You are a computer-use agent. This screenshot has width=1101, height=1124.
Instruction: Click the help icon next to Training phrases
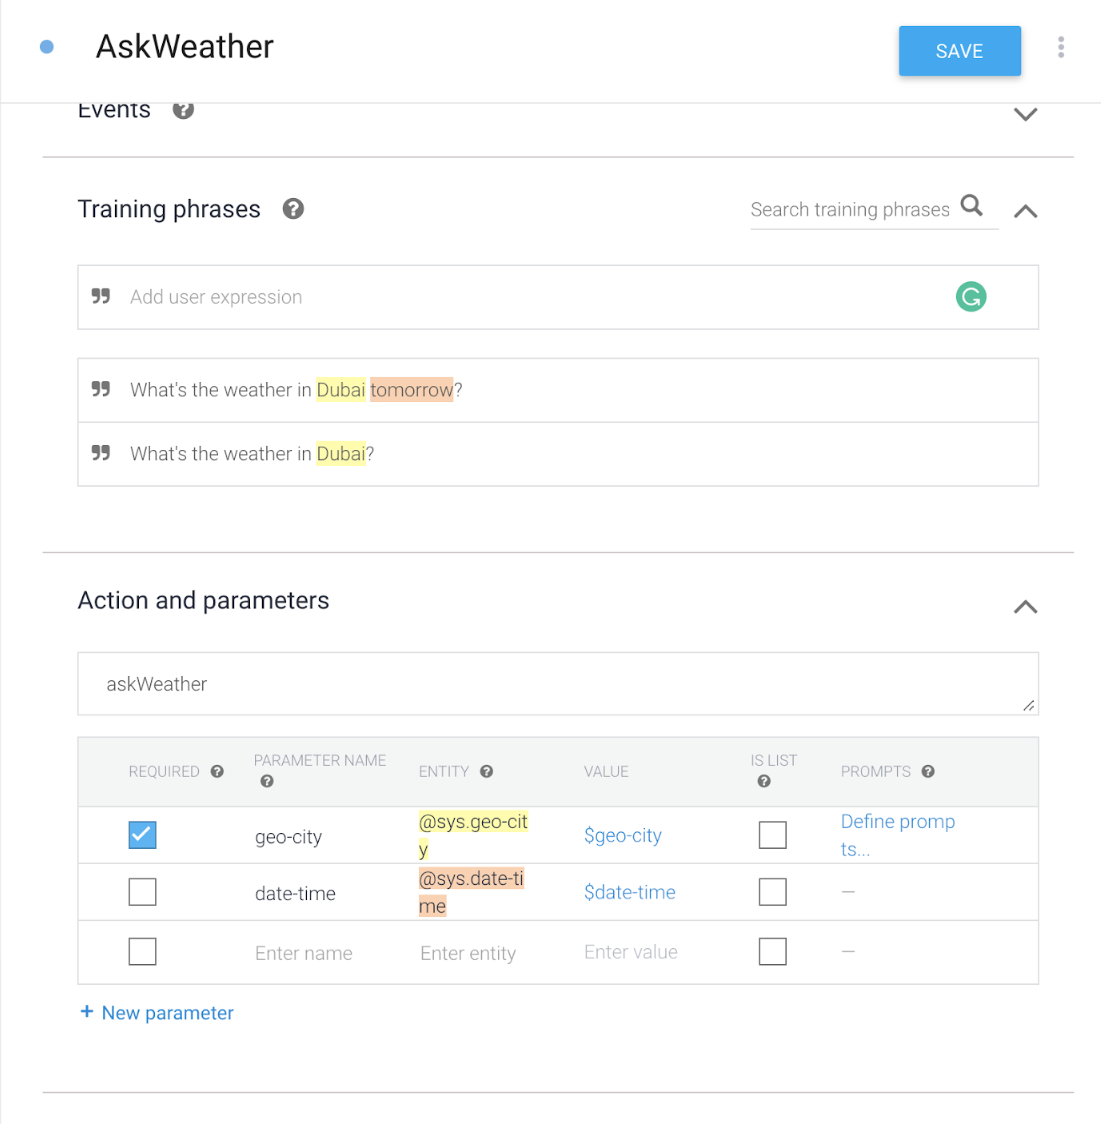293,209
